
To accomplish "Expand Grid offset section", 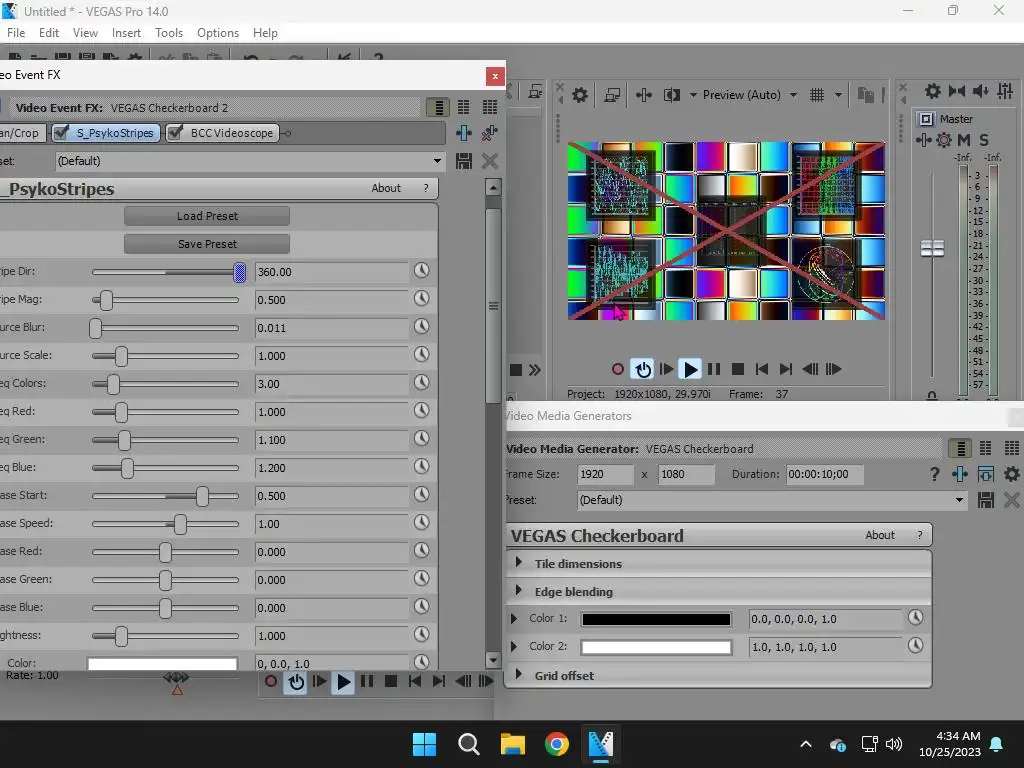I will pyautogui.click(x=519, y=674).
